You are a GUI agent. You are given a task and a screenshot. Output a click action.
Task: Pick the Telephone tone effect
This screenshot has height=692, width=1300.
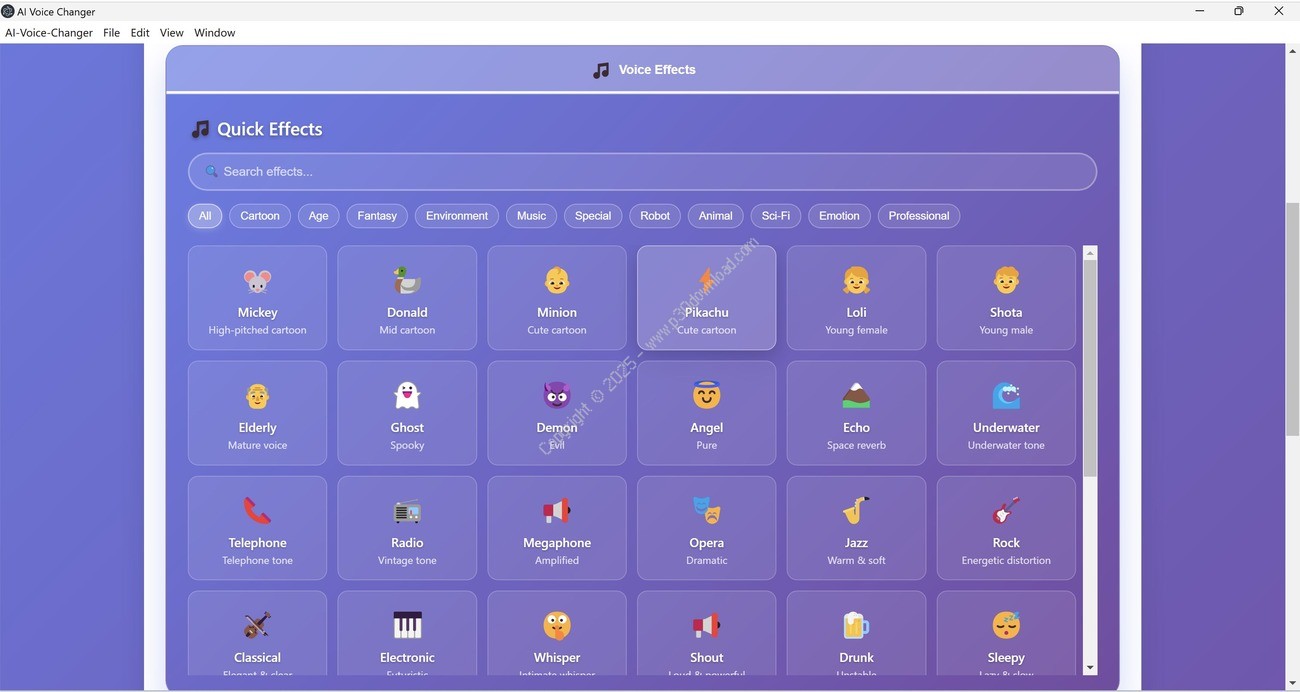coord(257,528)
